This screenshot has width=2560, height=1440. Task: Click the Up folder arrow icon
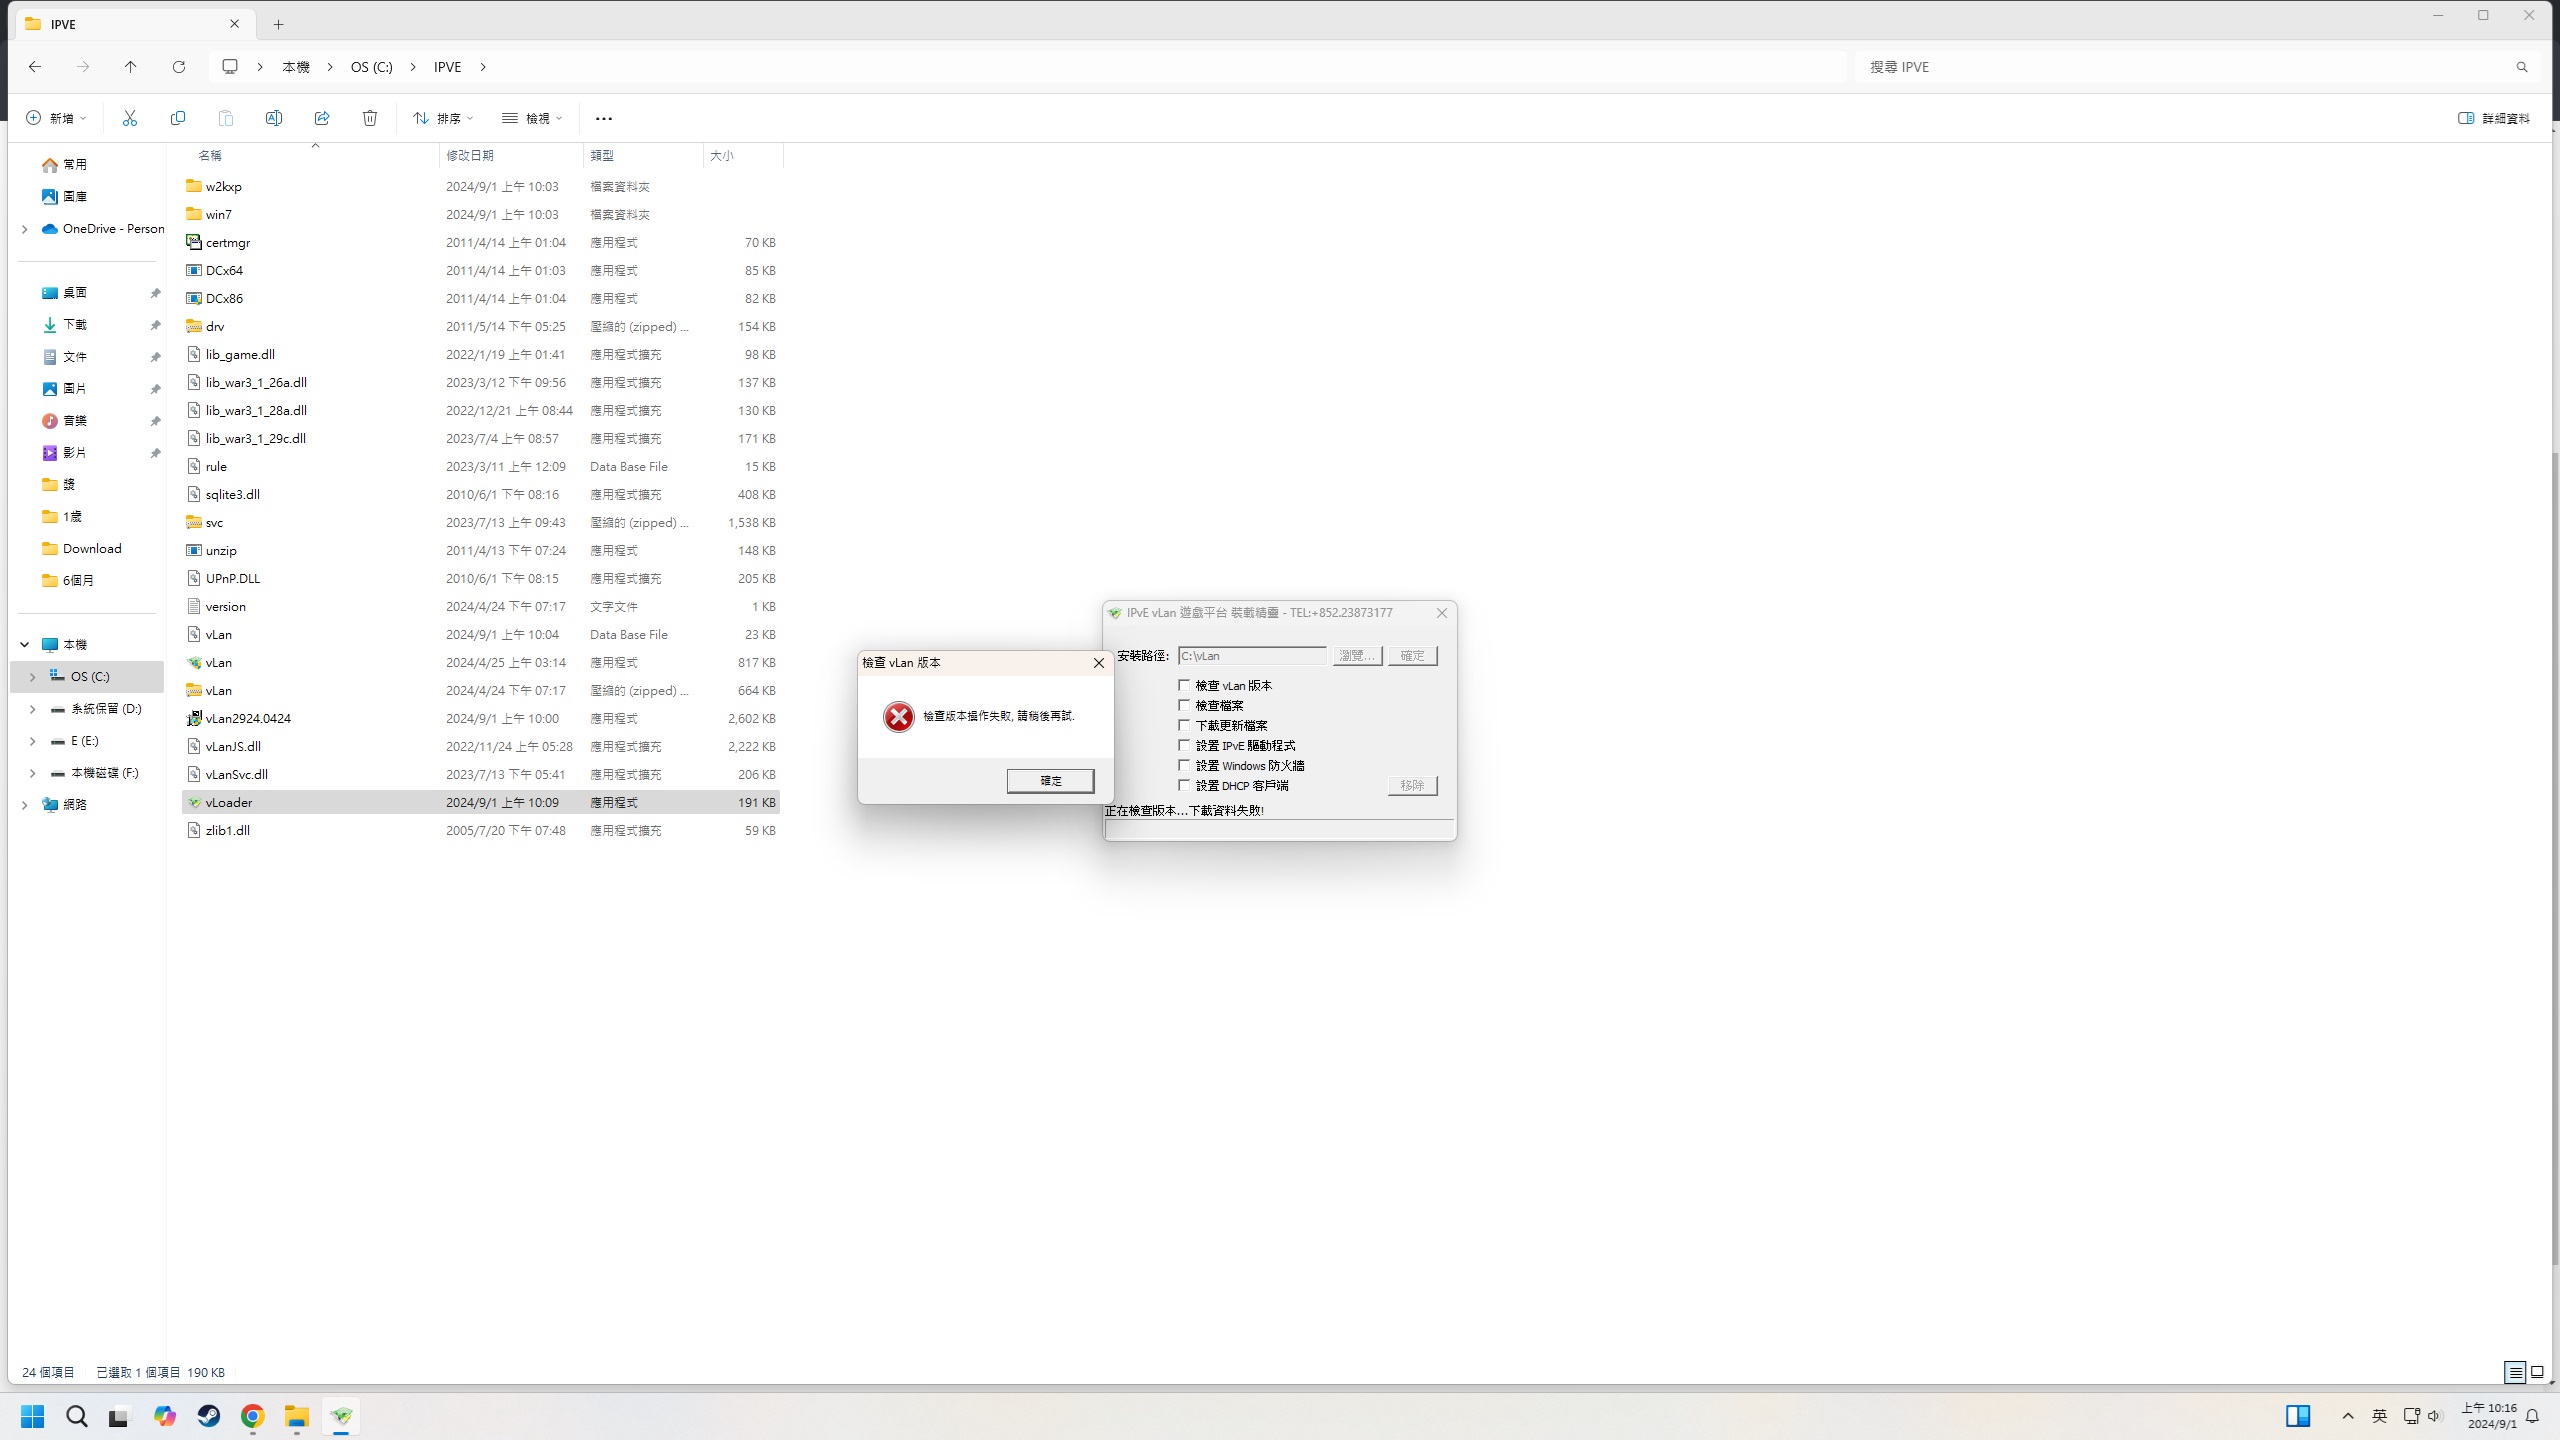coord(130,67)
